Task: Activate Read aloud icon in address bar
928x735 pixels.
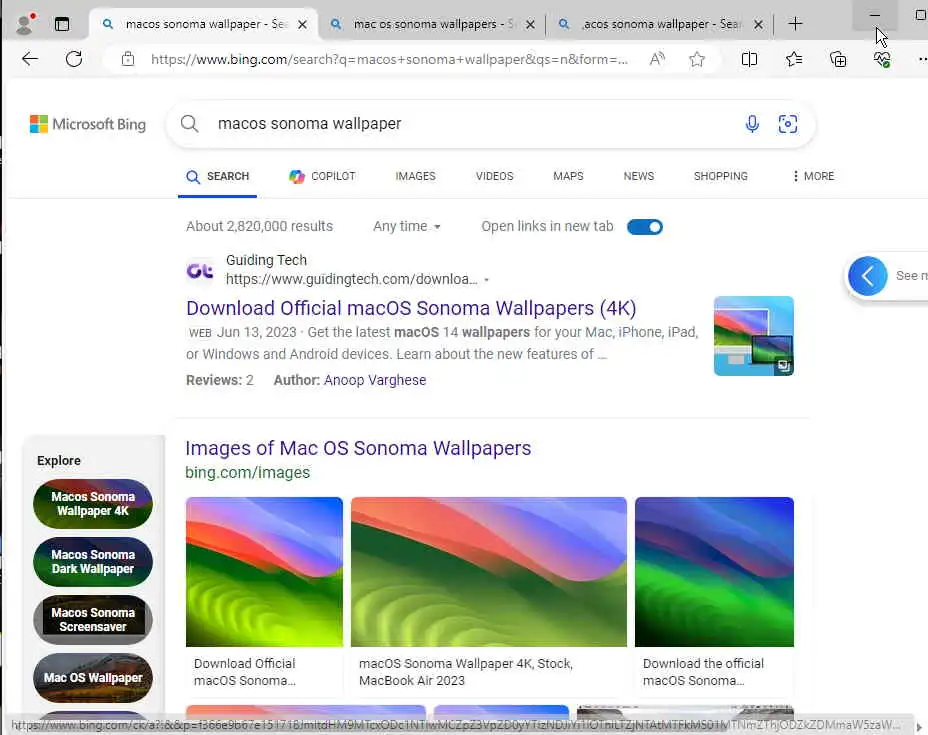Action: point(657,59)
